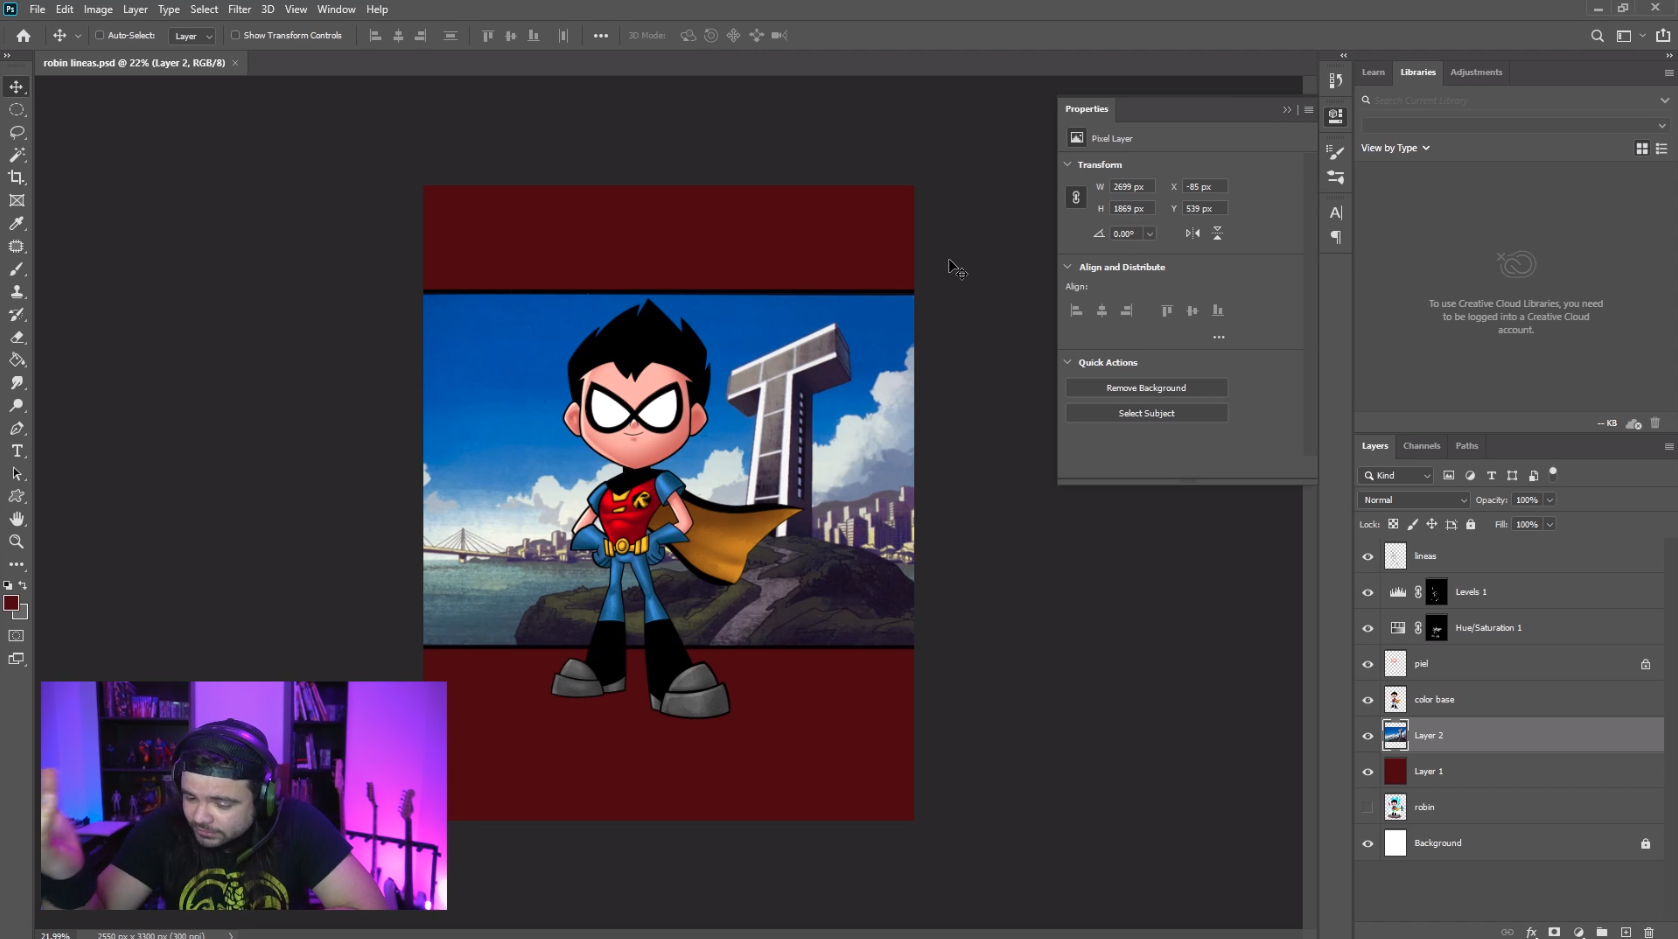Click the more align options ellipsis
This screenshot has height=939, width=1678.
pyautogui.click(x=1218, y=337)
